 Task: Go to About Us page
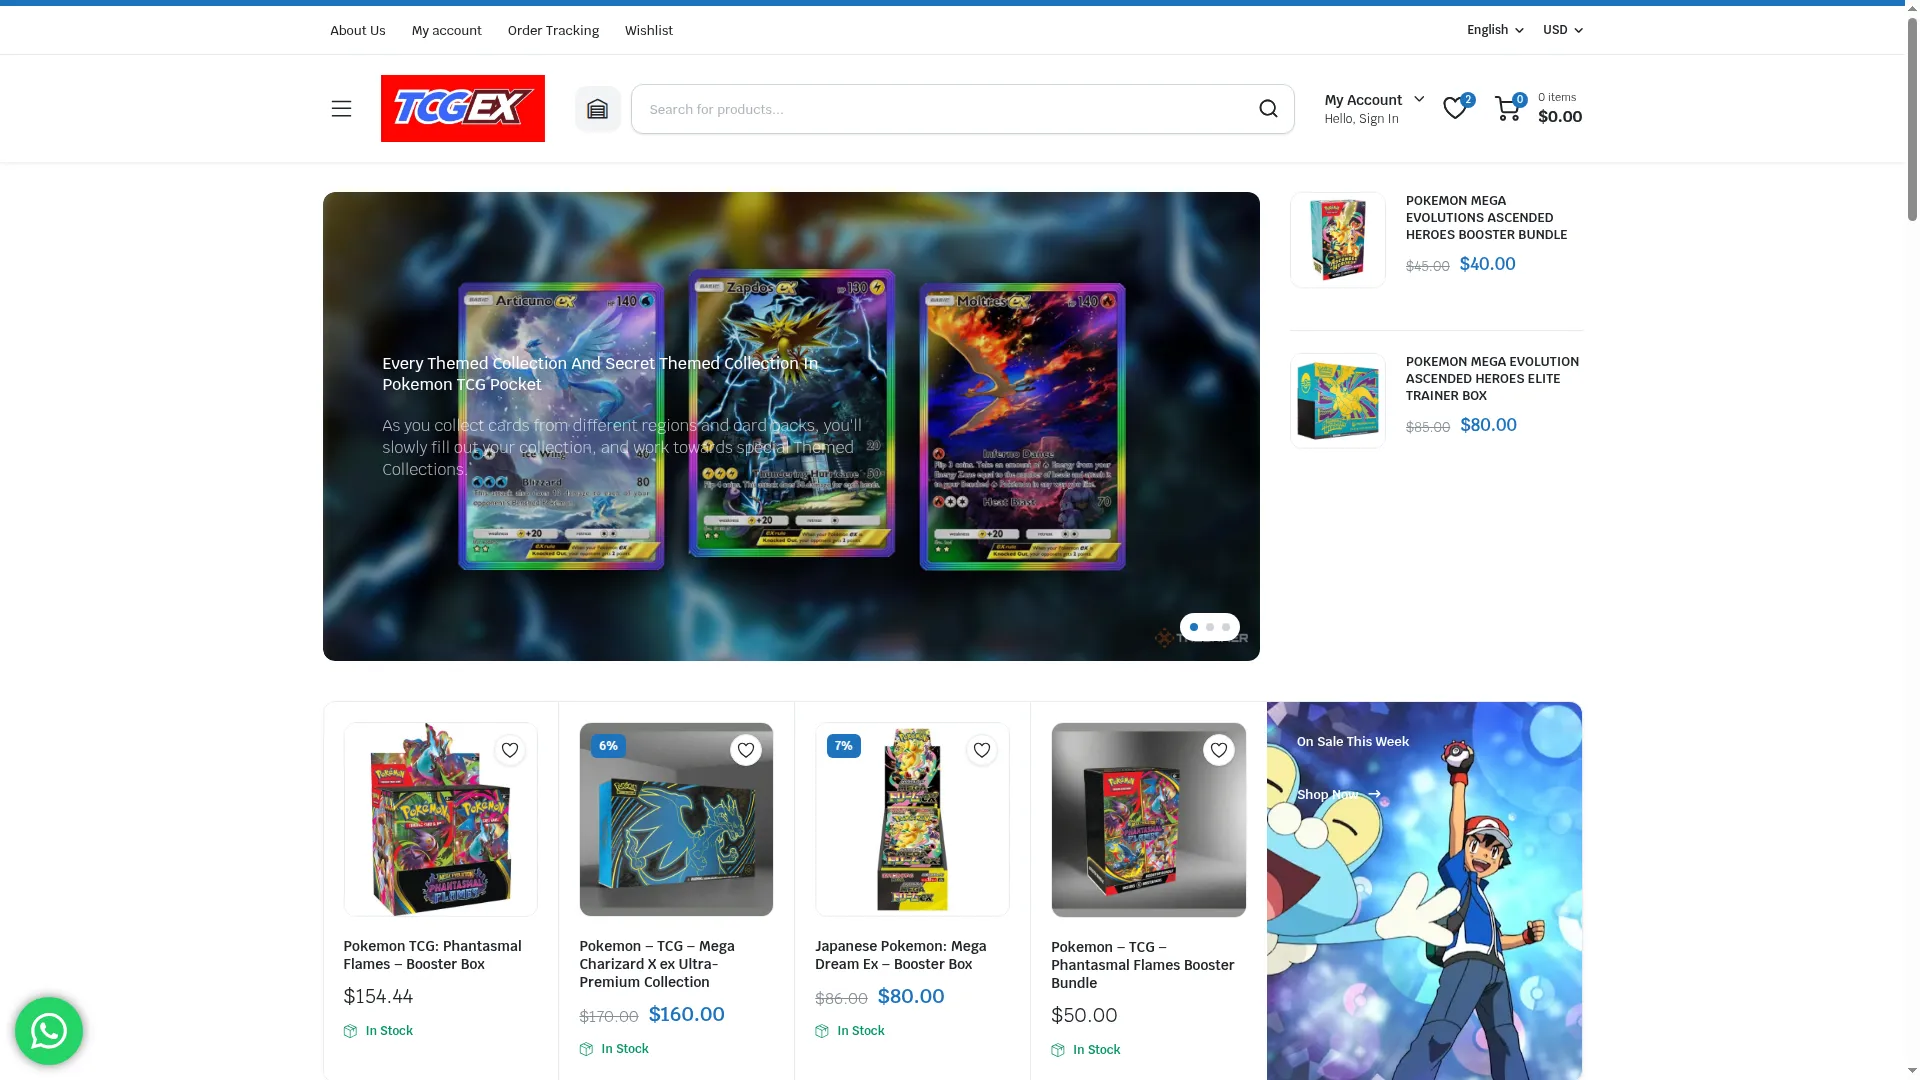point(357,31)
